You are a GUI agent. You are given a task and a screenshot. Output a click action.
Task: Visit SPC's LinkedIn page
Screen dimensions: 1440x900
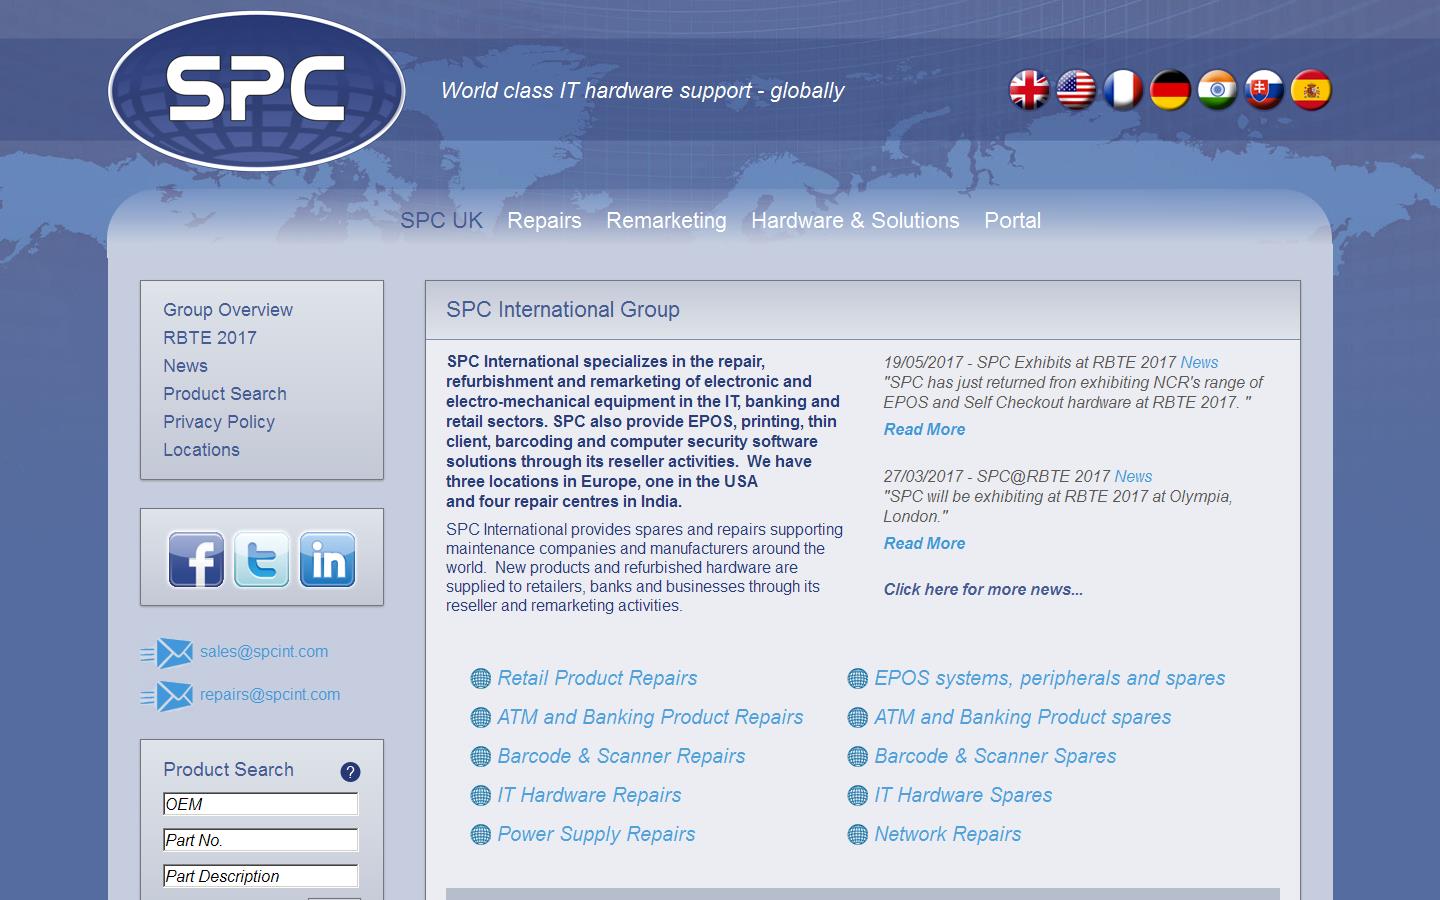pyautogui.click(x=328, y=559)
